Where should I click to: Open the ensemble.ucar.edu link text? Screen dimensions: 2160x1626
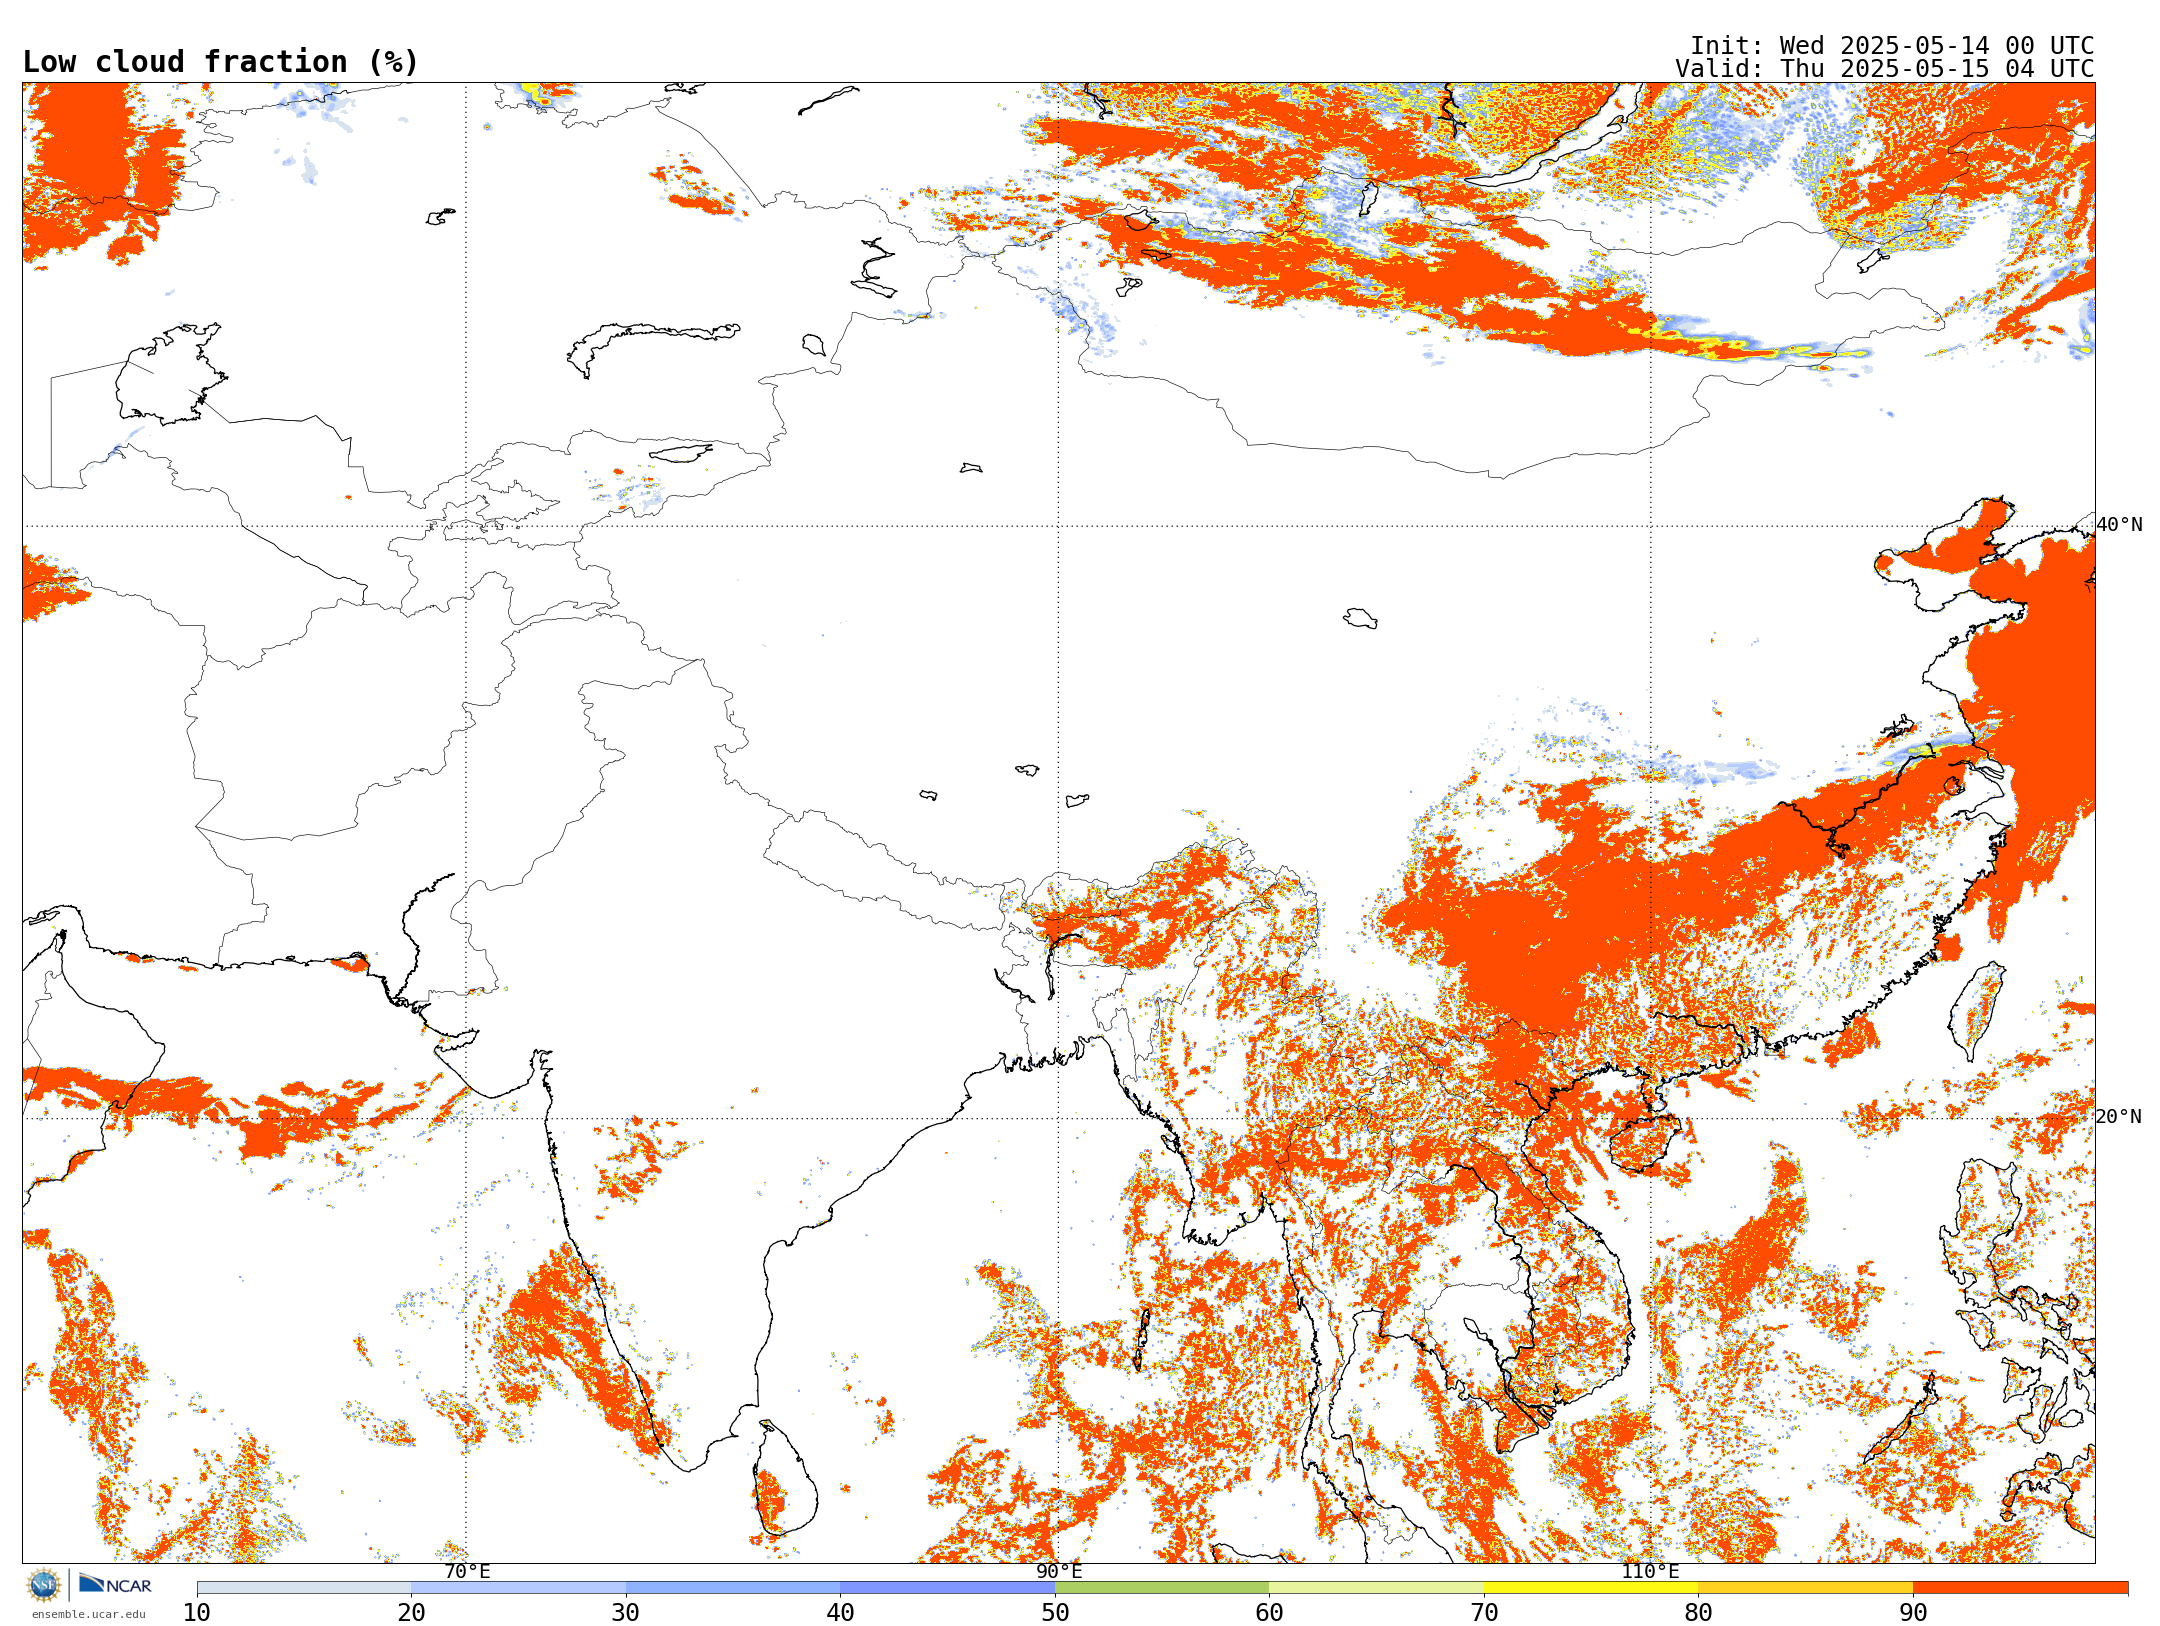[x=89, y=1614]
